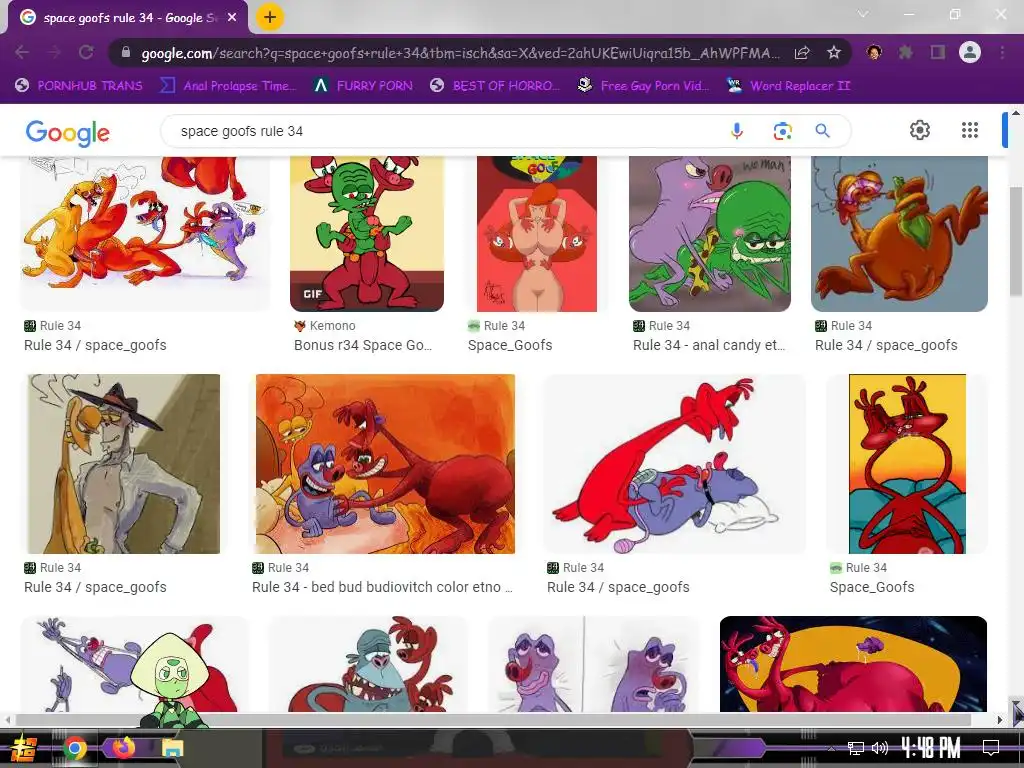Viewport: 1024px width, 768px height.
Task: Open the BEST OF HORRO... bookmark
Action: tap(495, 86)
